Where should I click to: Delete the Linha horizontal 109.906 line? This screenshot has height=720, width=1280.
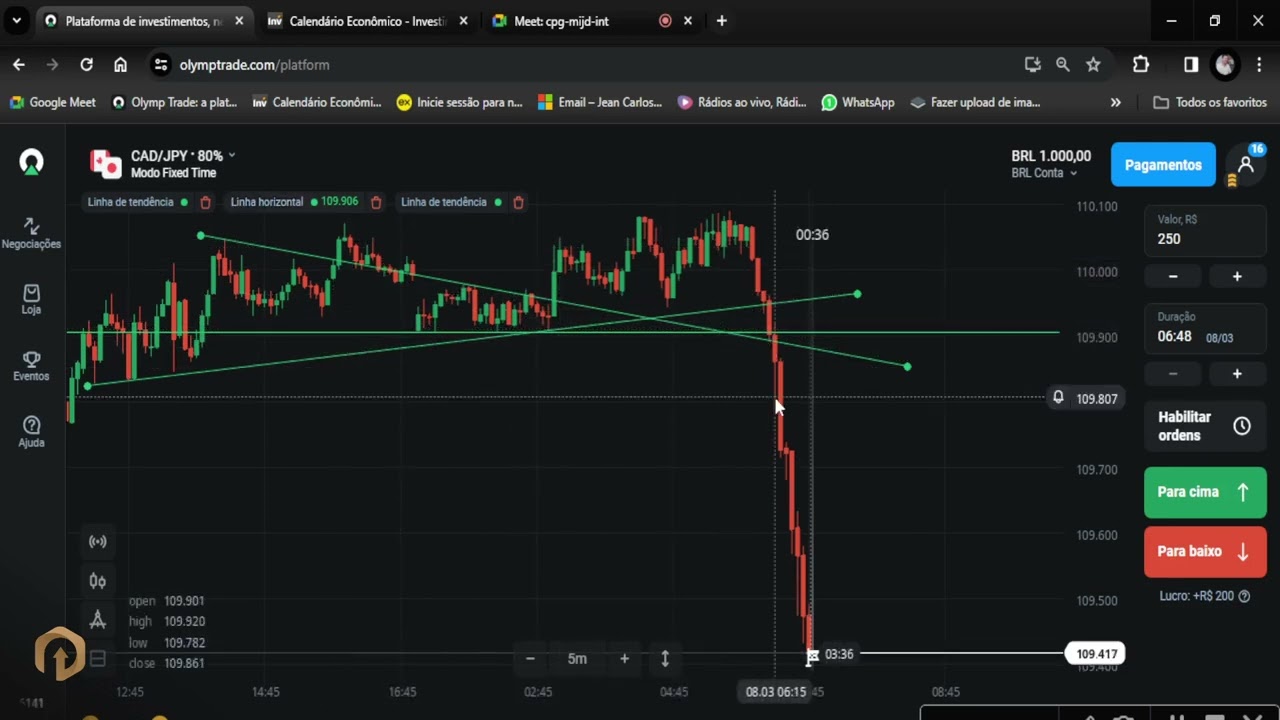(376, 202)
